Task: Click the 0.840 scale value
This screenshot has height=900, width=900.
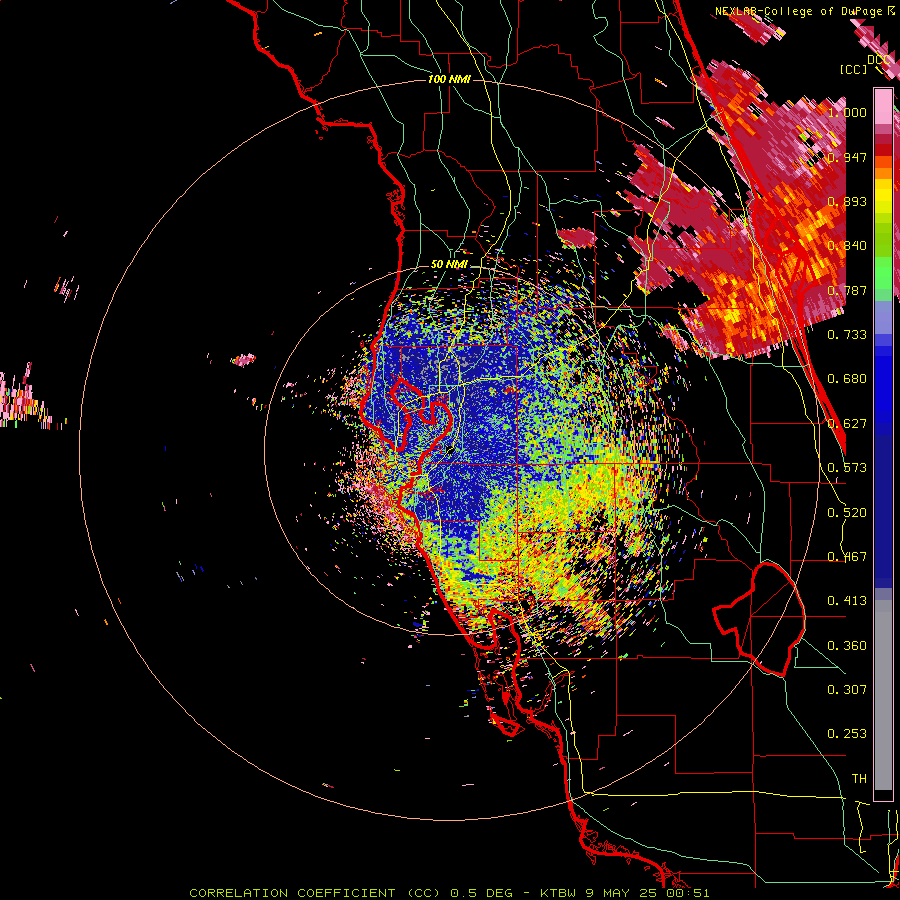Action: point(847,246)
